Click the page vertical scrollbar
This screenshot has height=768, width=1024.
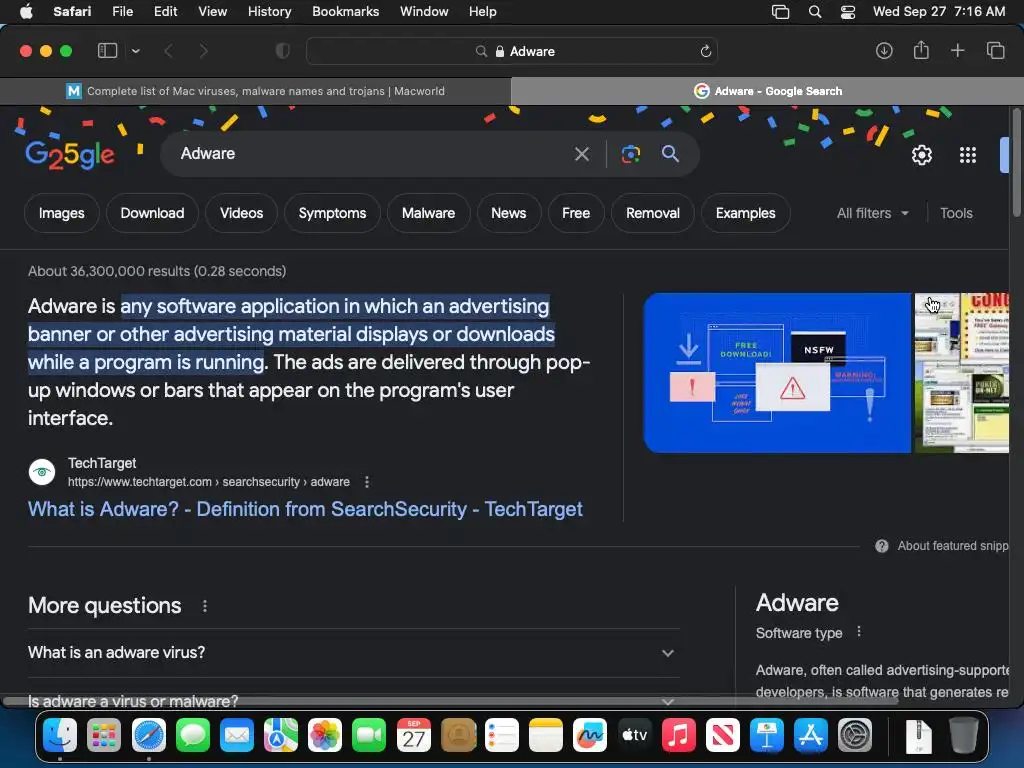point(1016,163)
